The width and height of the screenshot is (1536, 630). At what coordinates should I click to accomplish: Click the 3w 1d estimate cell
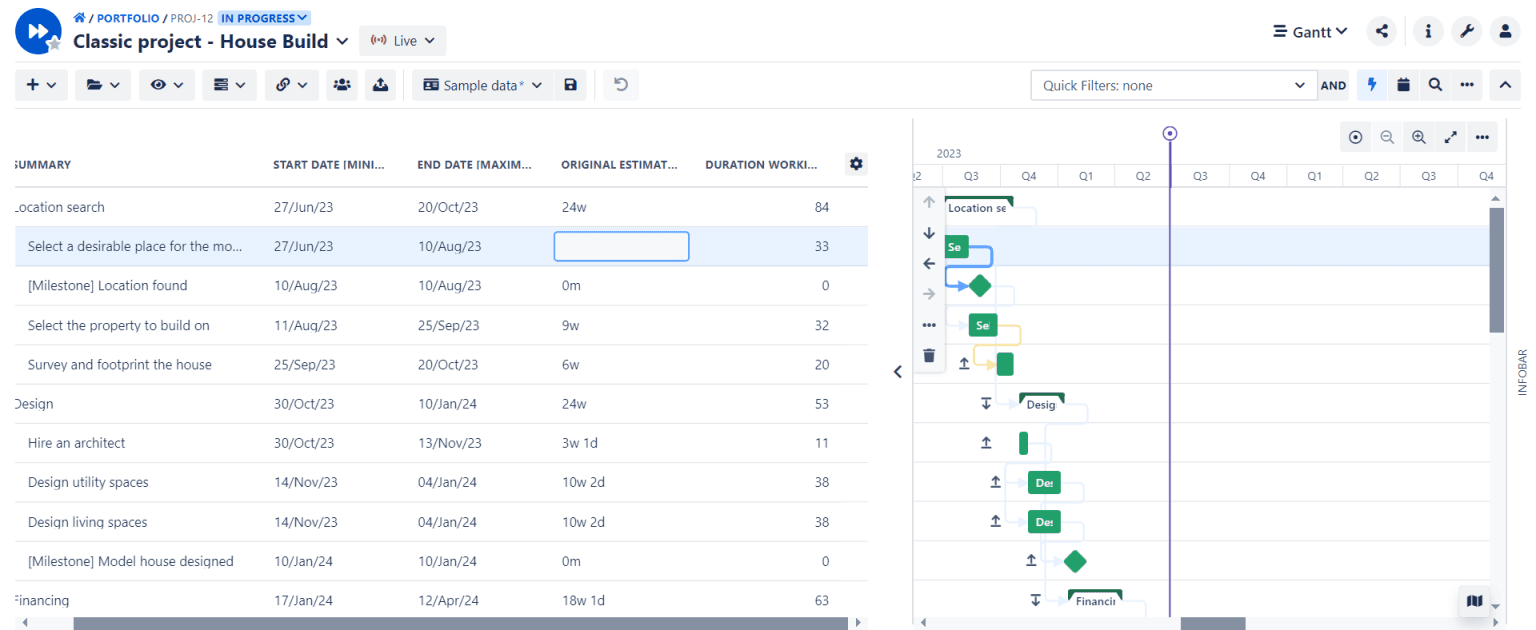[582, 443]
